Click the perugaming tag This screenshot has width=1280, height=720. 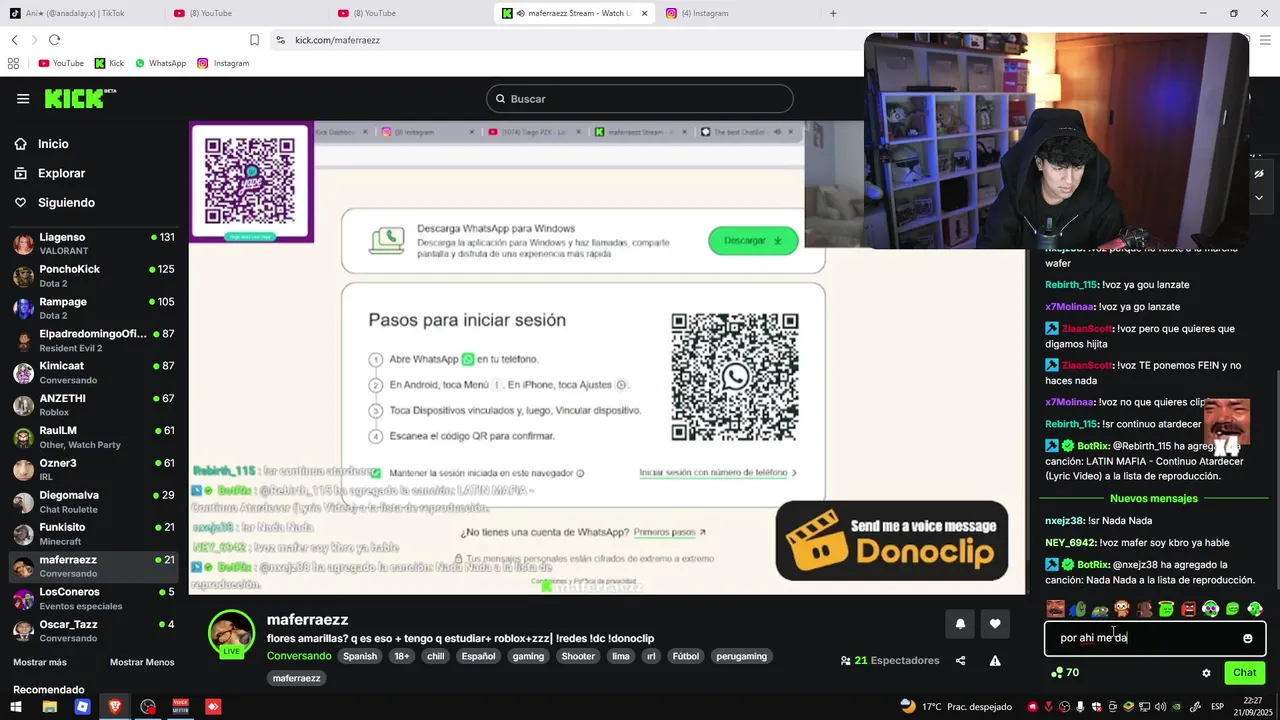(x=742, y=656)
